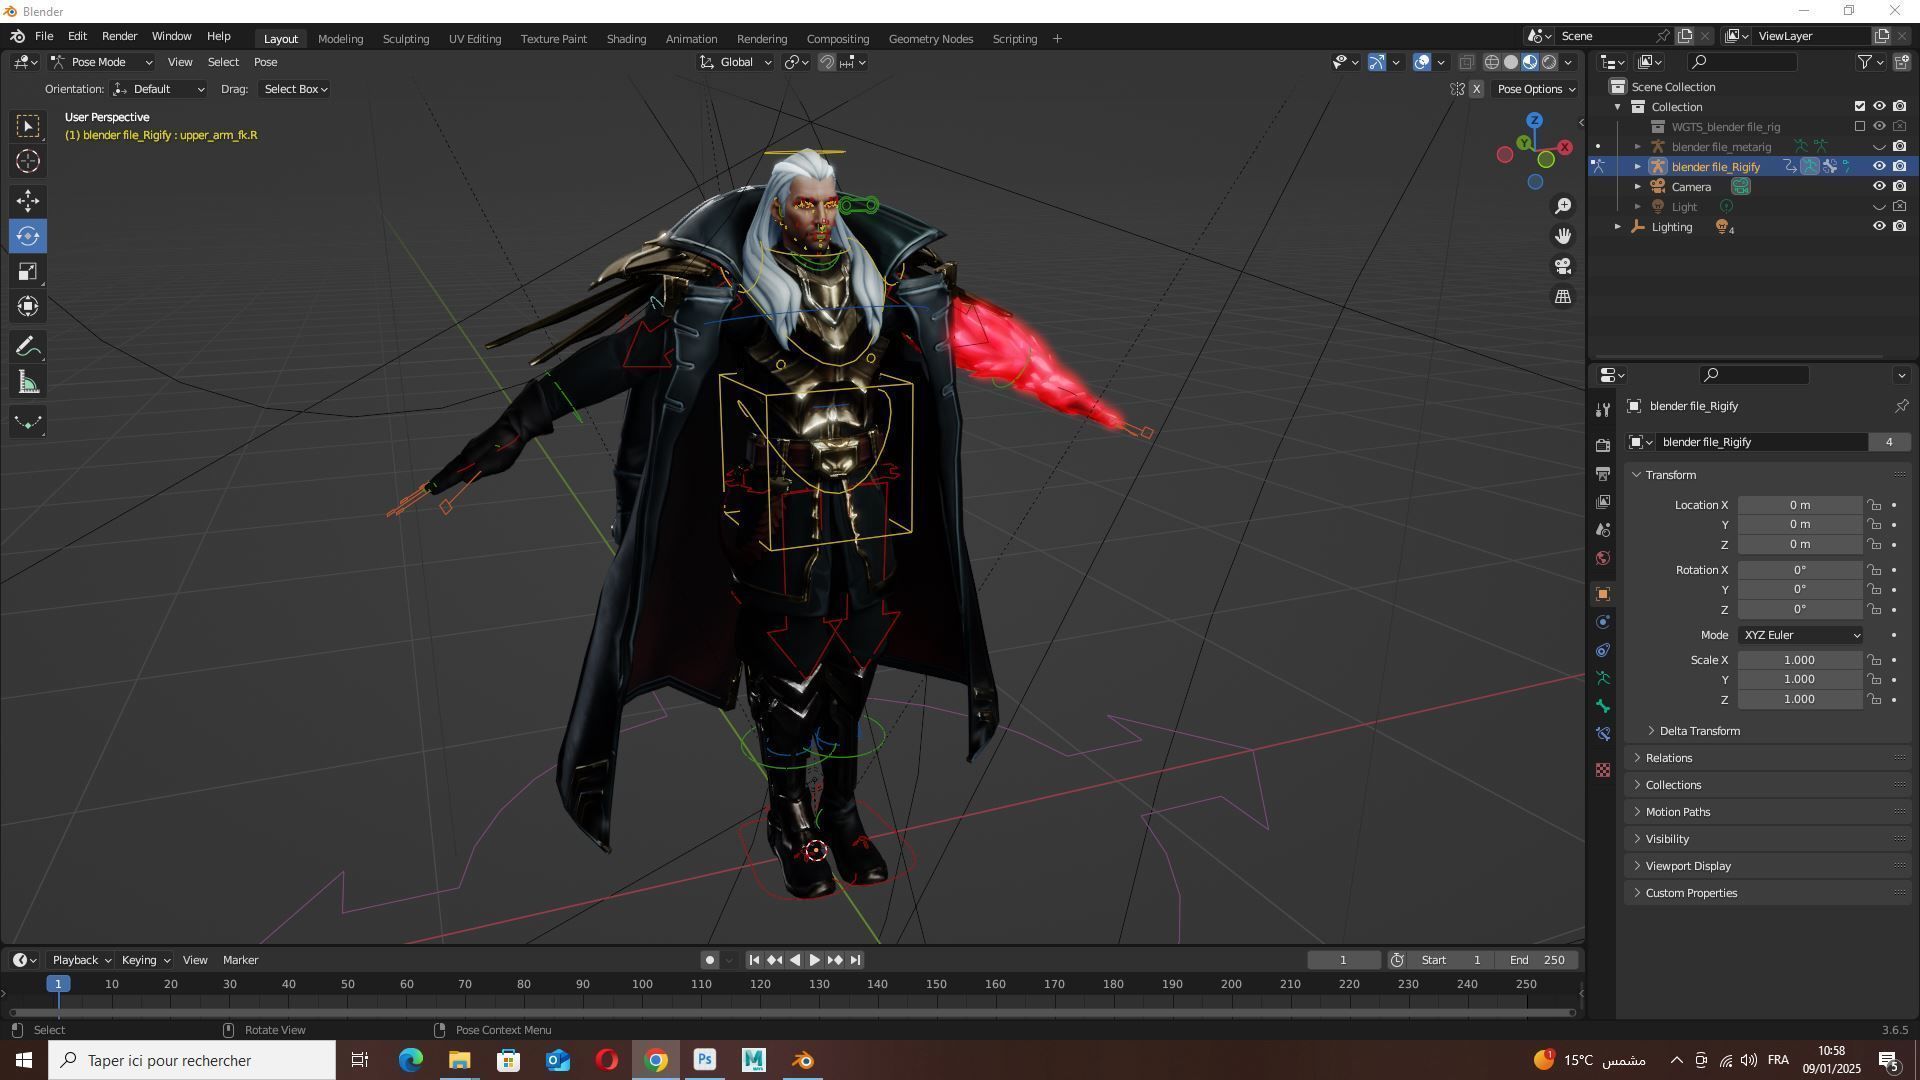
Task: Open the Pose menu in viewport header
Action: click(x=265, y=62)
